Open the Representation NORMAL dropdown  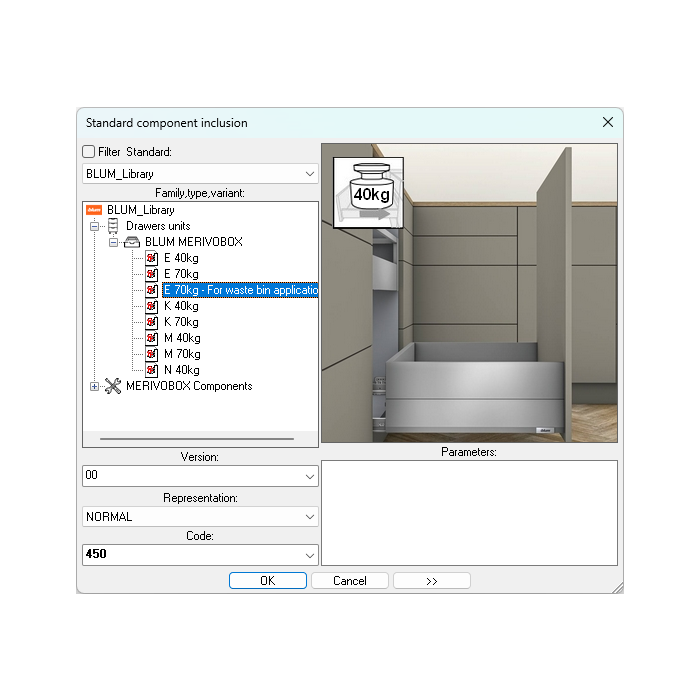(x=200, y=517)
